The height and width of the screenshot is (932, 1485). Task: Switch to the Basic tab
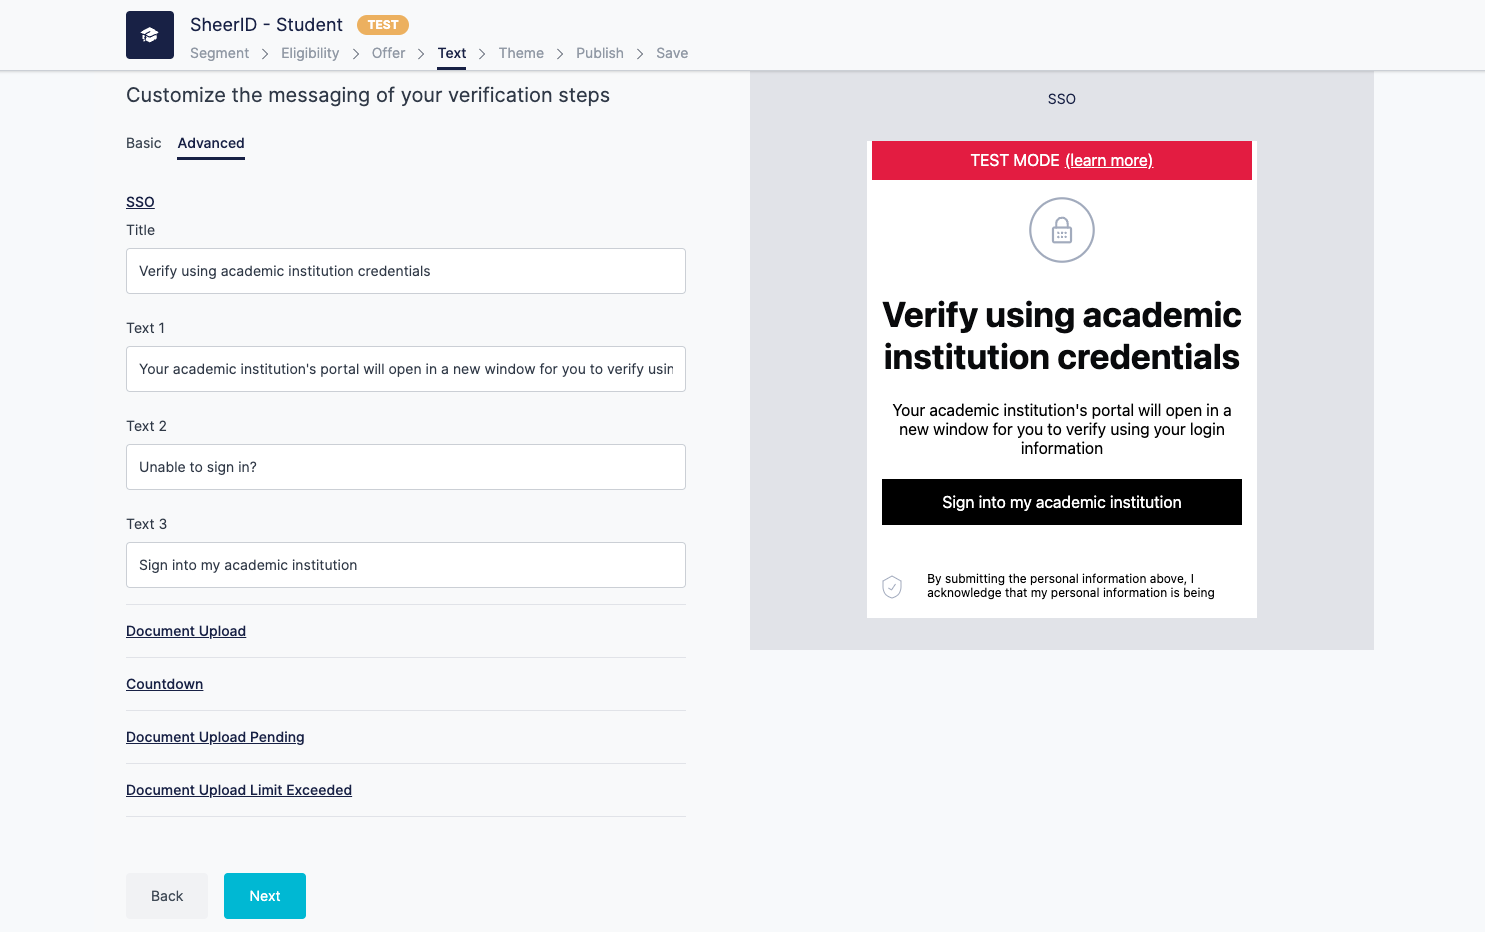[x=143, y=143]
